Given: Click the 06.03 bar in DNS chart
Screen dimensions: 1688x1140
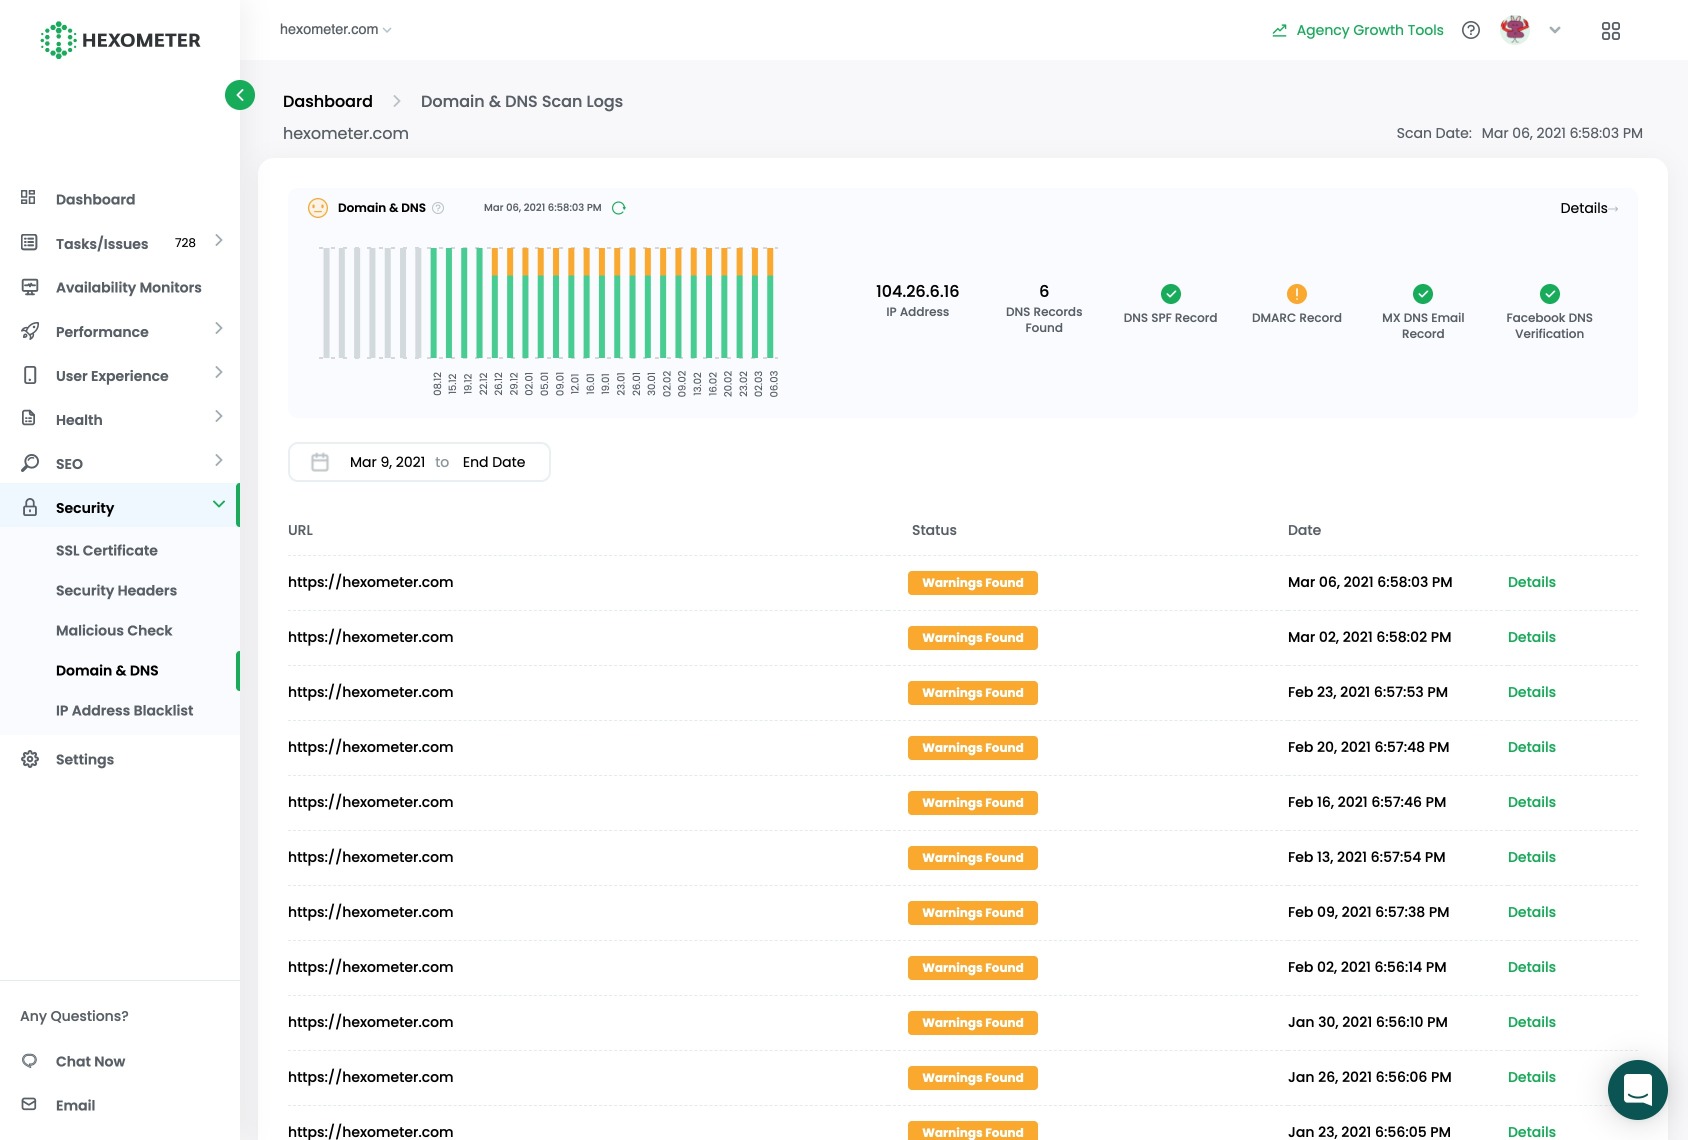Looking at the screenshot, I should (x=771, y=302).
